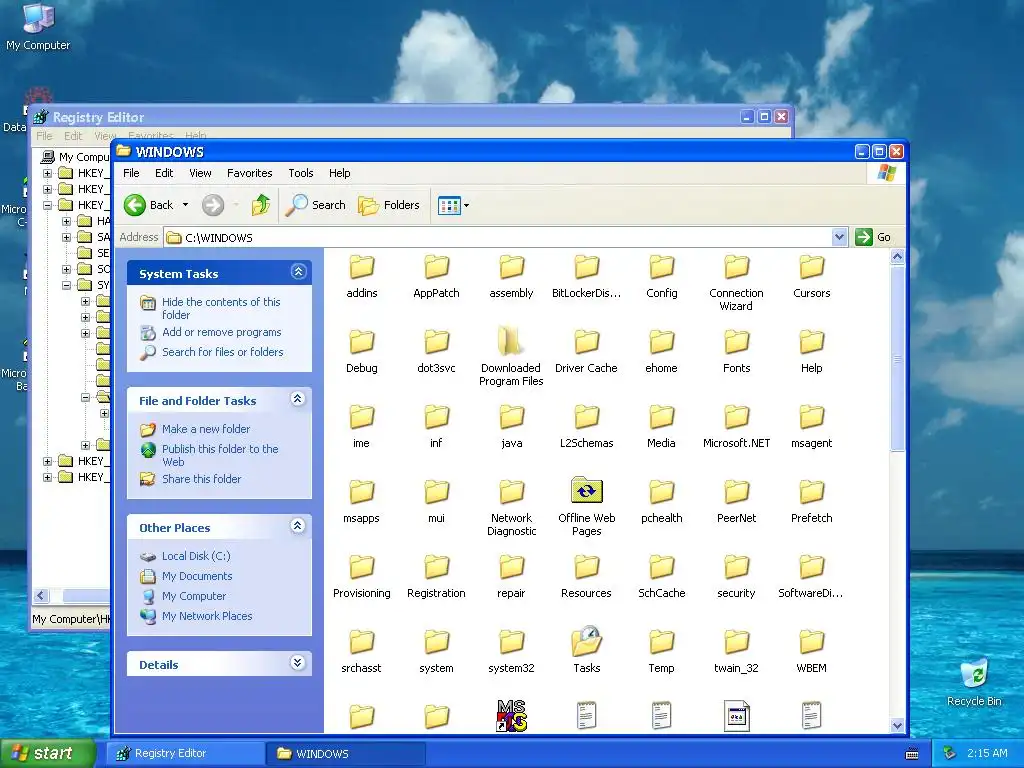
Task: Click the vertical scrollbar thumb
Action: pos(897,358)
